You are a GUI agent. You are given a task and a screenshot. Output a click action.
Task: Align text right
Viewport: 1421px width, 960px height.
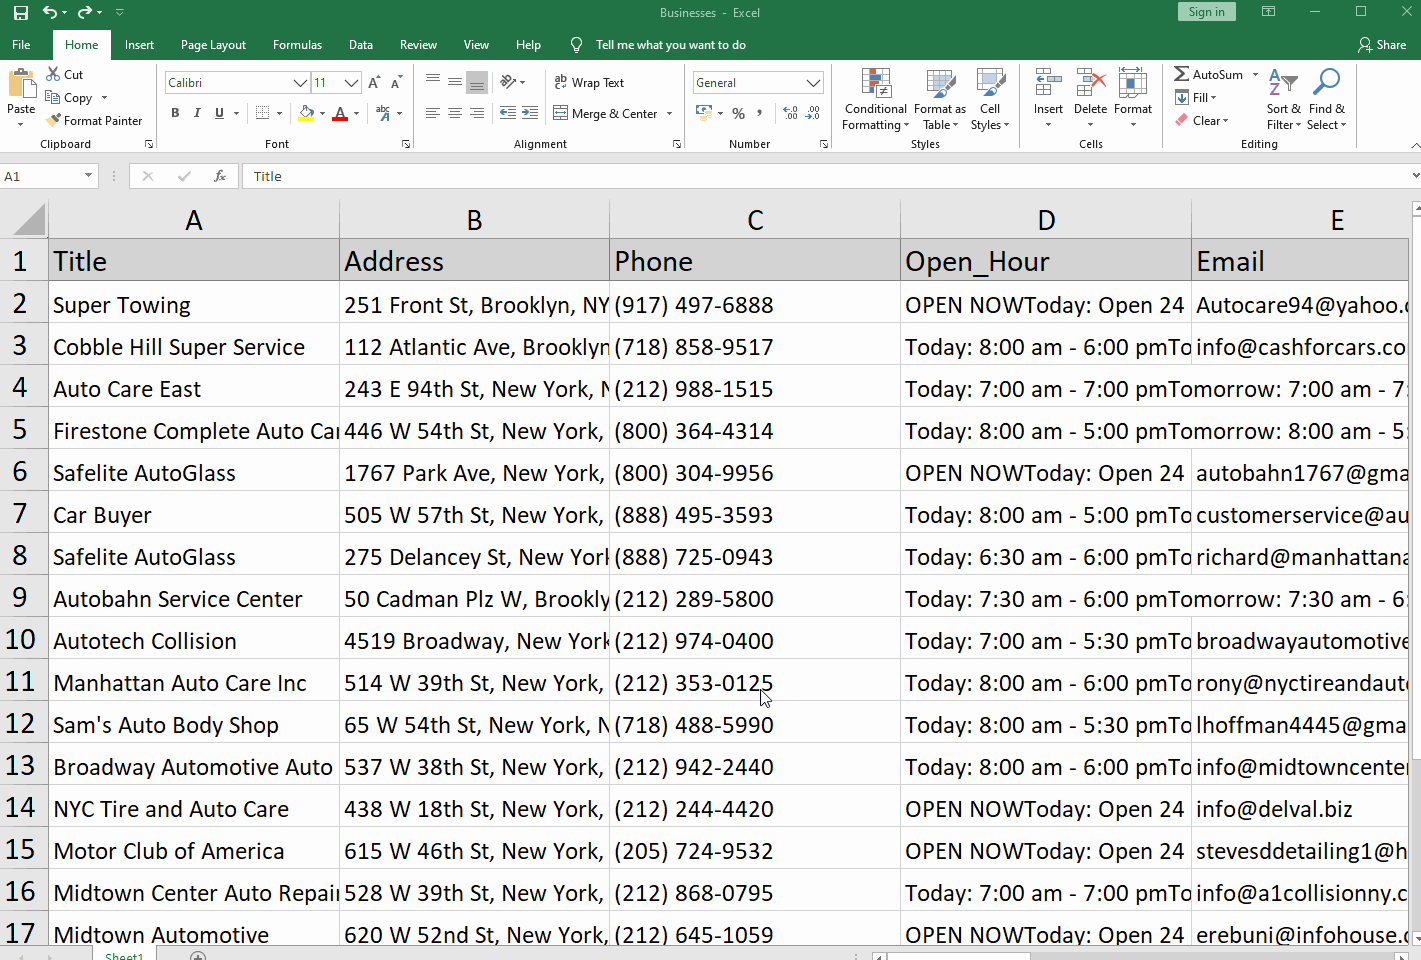pyautogui.click(x=477, y=113)
